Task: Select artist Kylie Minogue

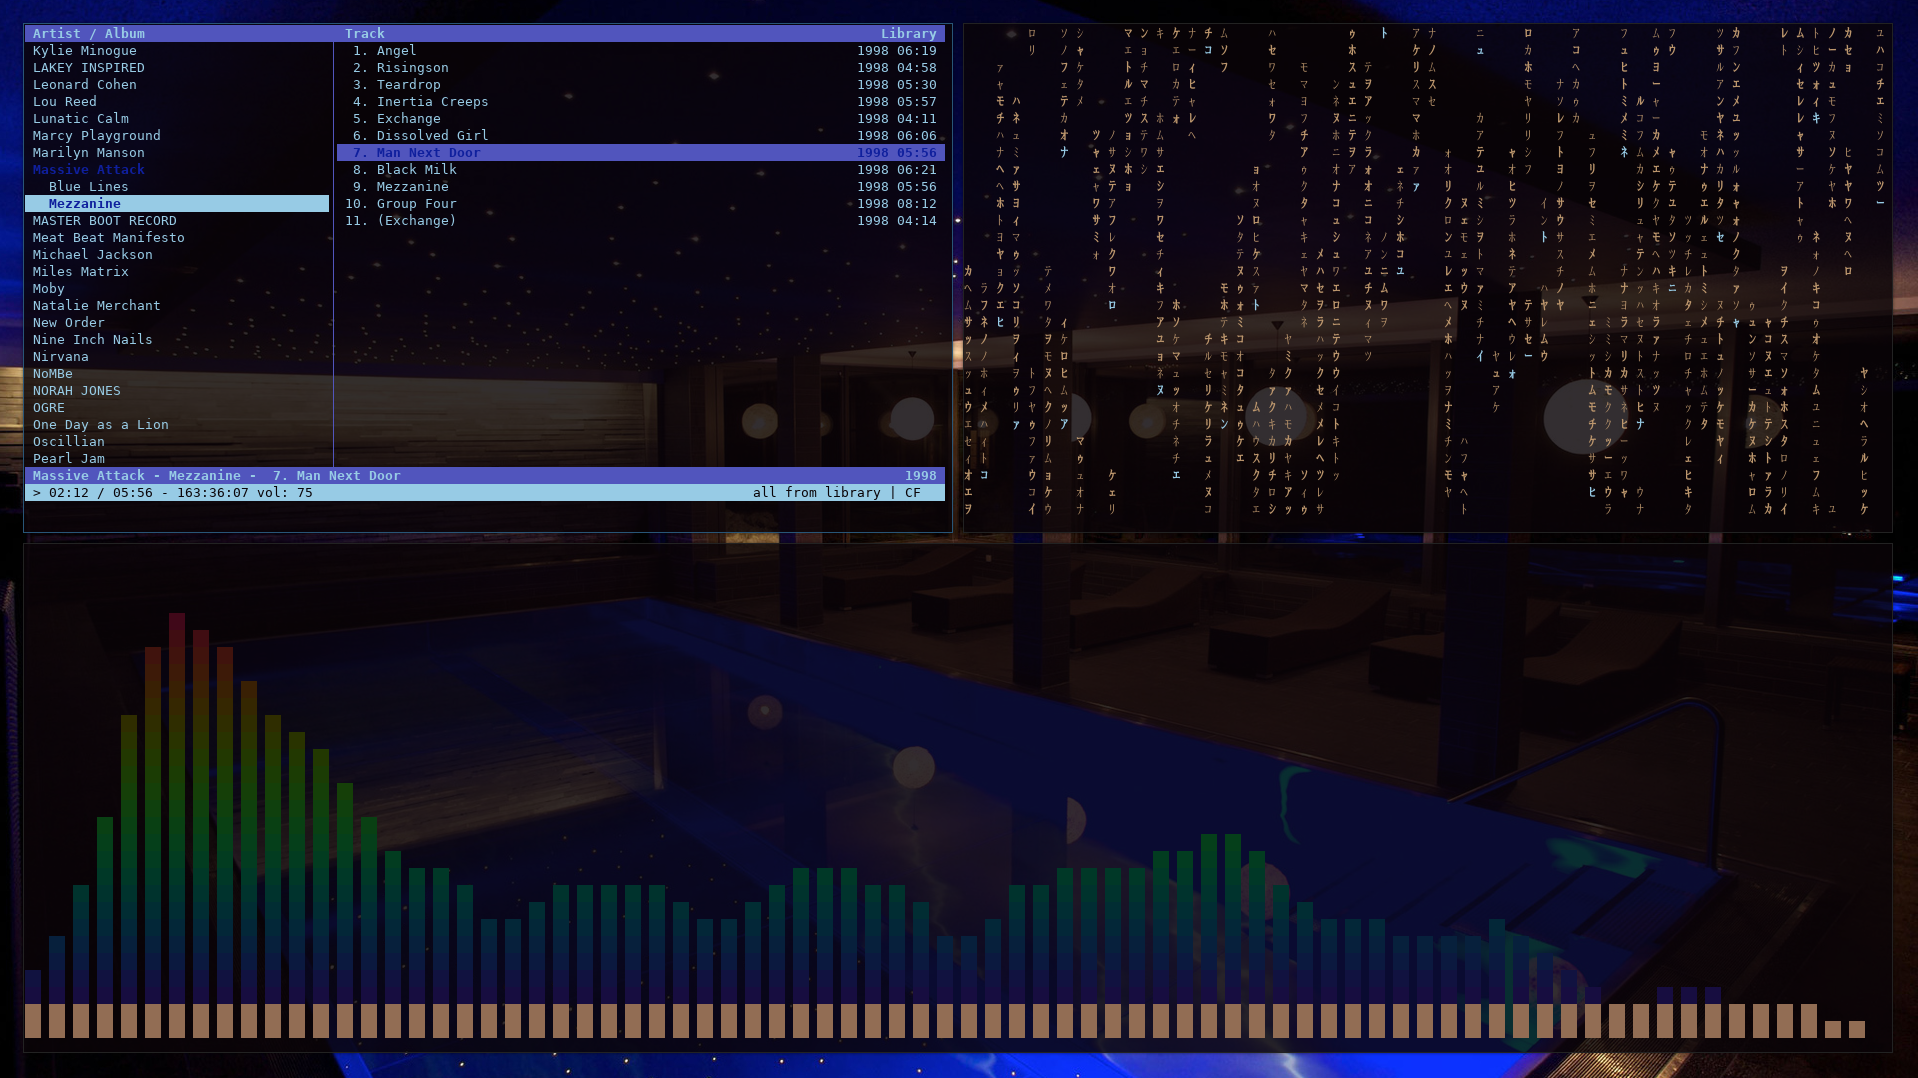Action: pyautogui.click(x=84, y=51)
